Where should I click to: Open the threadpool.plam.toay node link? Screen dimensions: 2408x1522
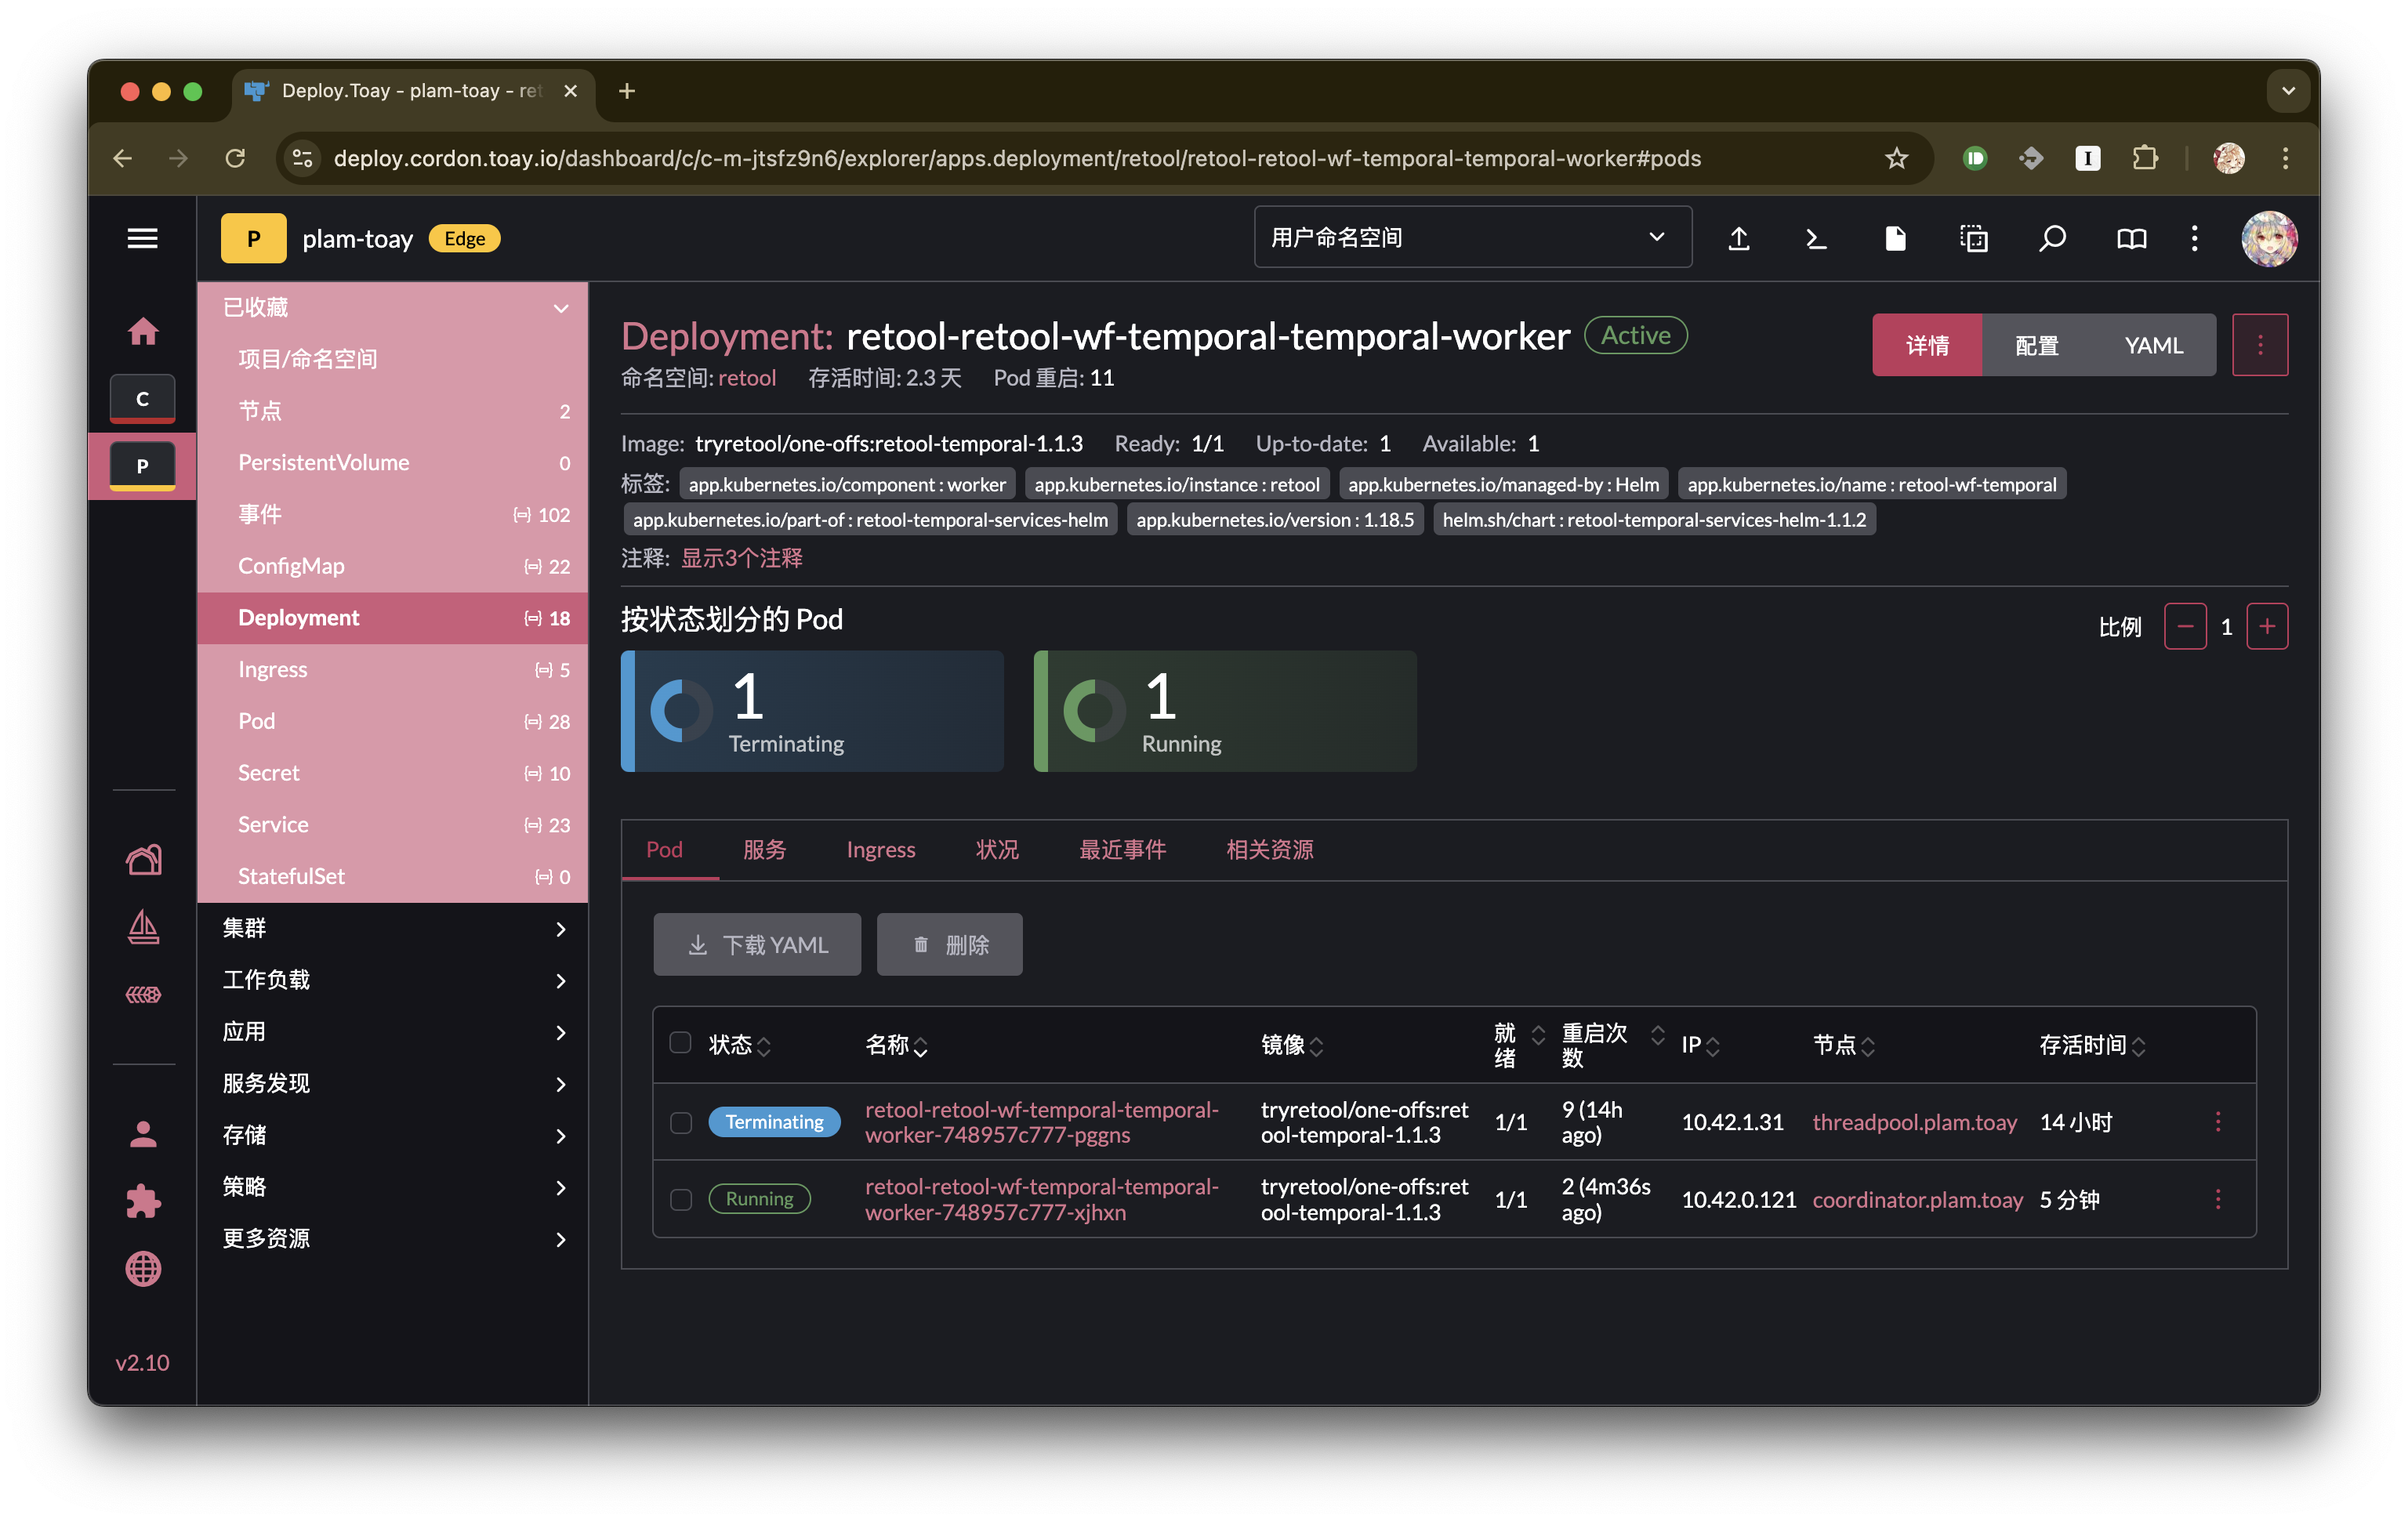coord(1914,1122)
